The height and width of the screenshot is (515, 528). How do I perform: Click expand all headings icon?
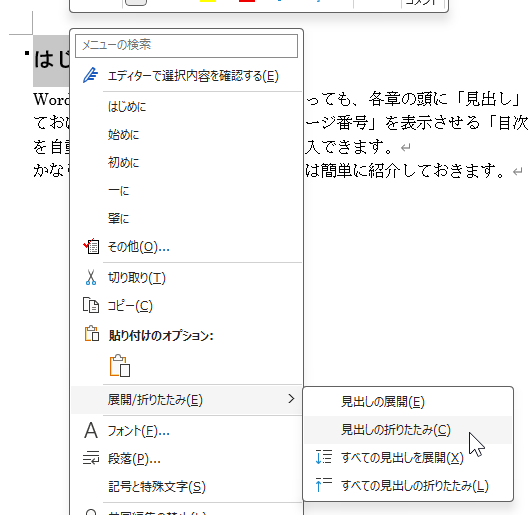click(x=324, y=457)
